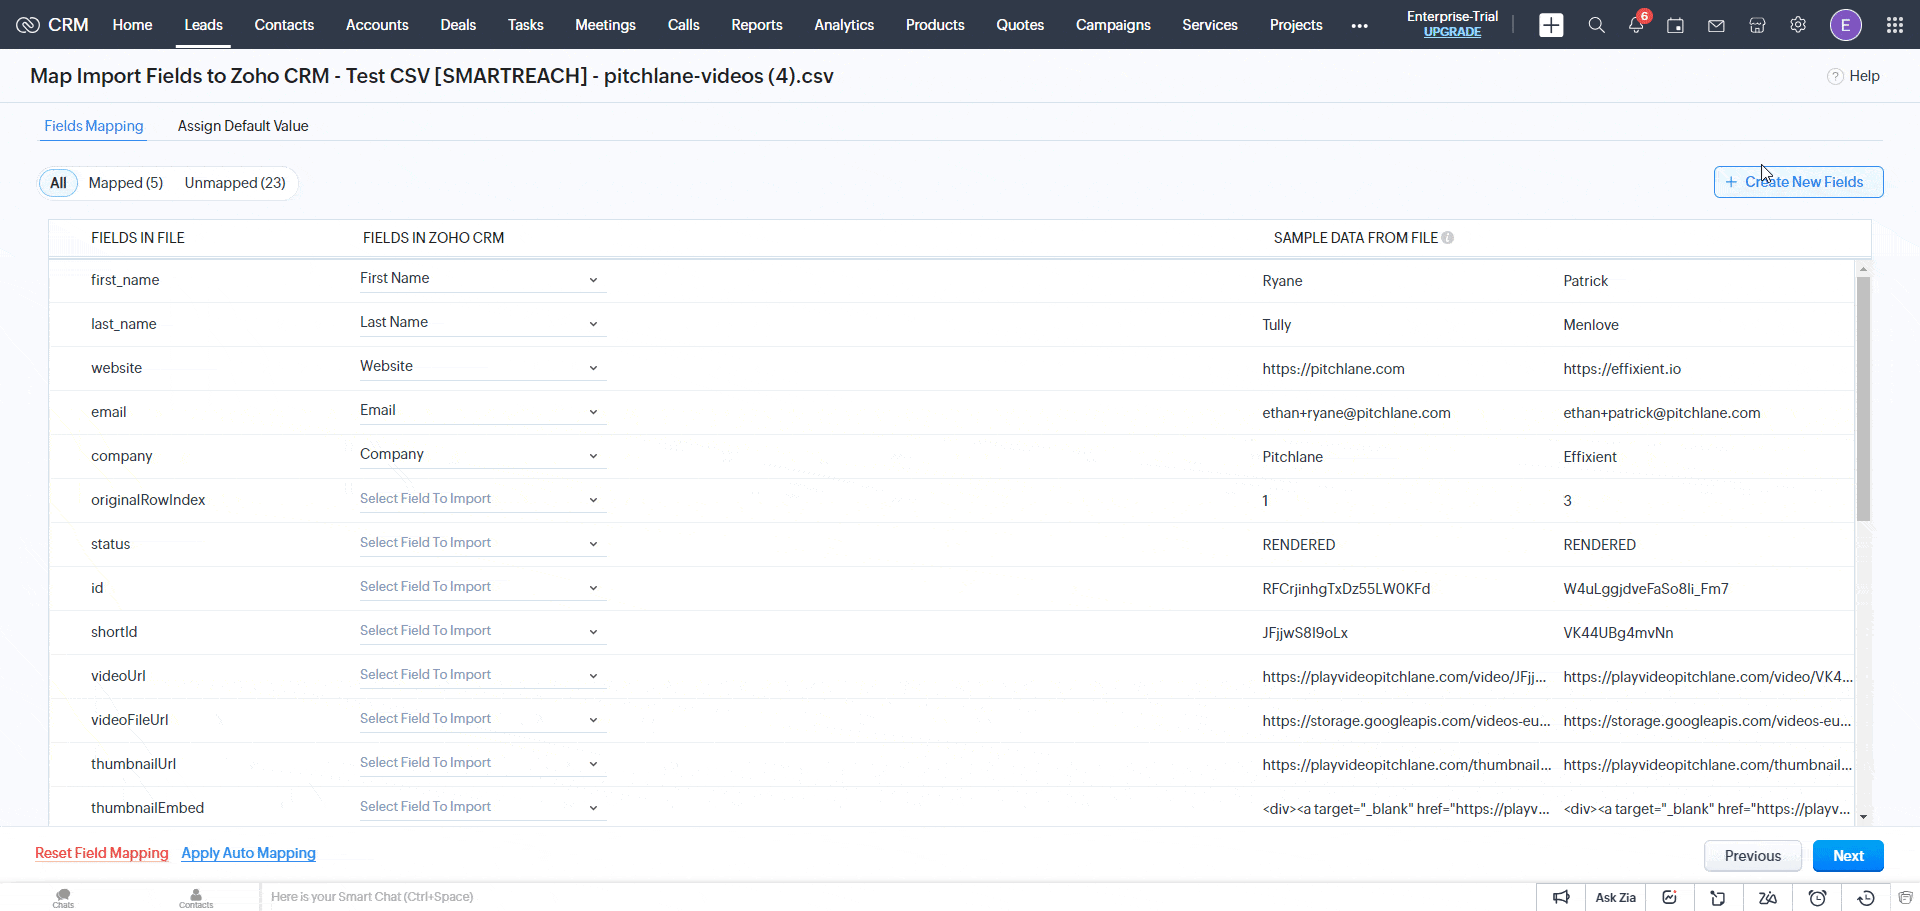
Task: Open the Chats icon in bottom bar
Action: (63, 897)
